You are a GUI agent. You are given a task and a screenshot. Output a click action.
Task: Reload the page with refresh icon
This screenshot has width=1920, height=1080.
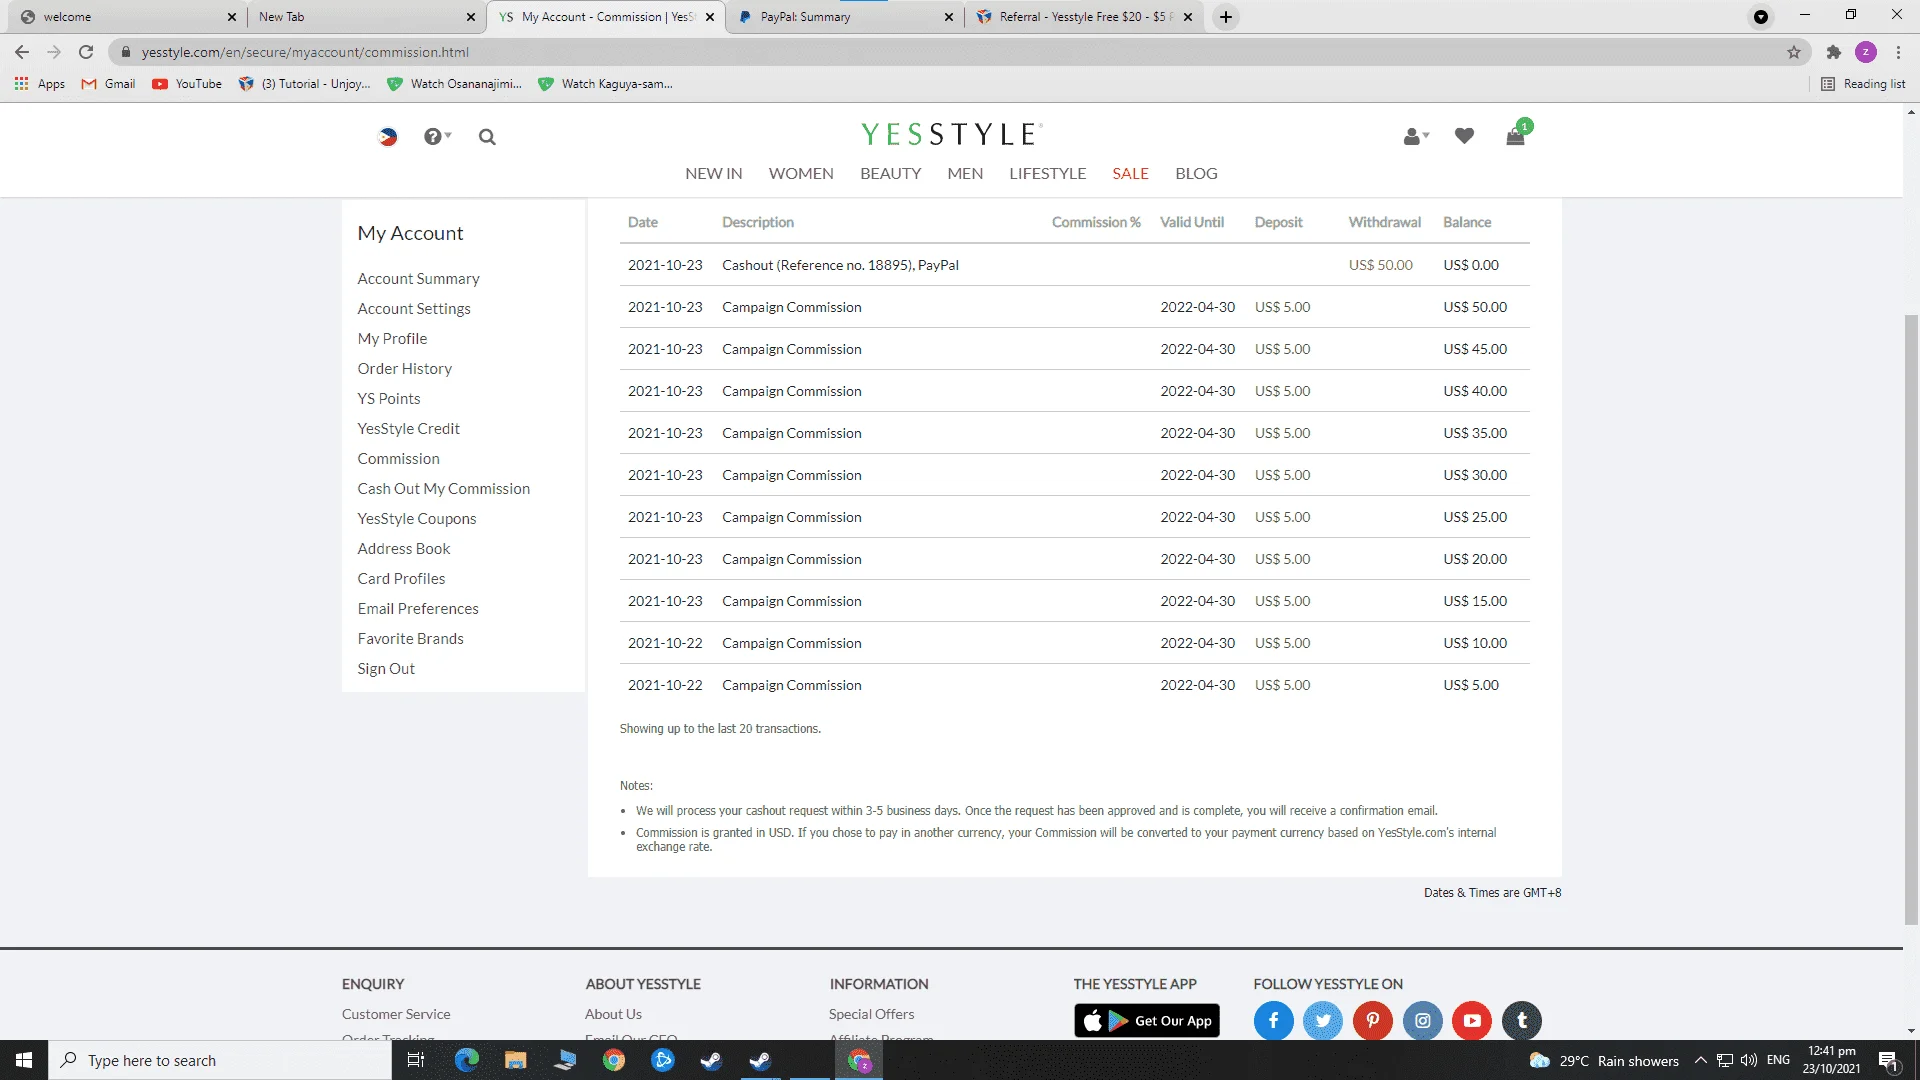tap(86, 52)
